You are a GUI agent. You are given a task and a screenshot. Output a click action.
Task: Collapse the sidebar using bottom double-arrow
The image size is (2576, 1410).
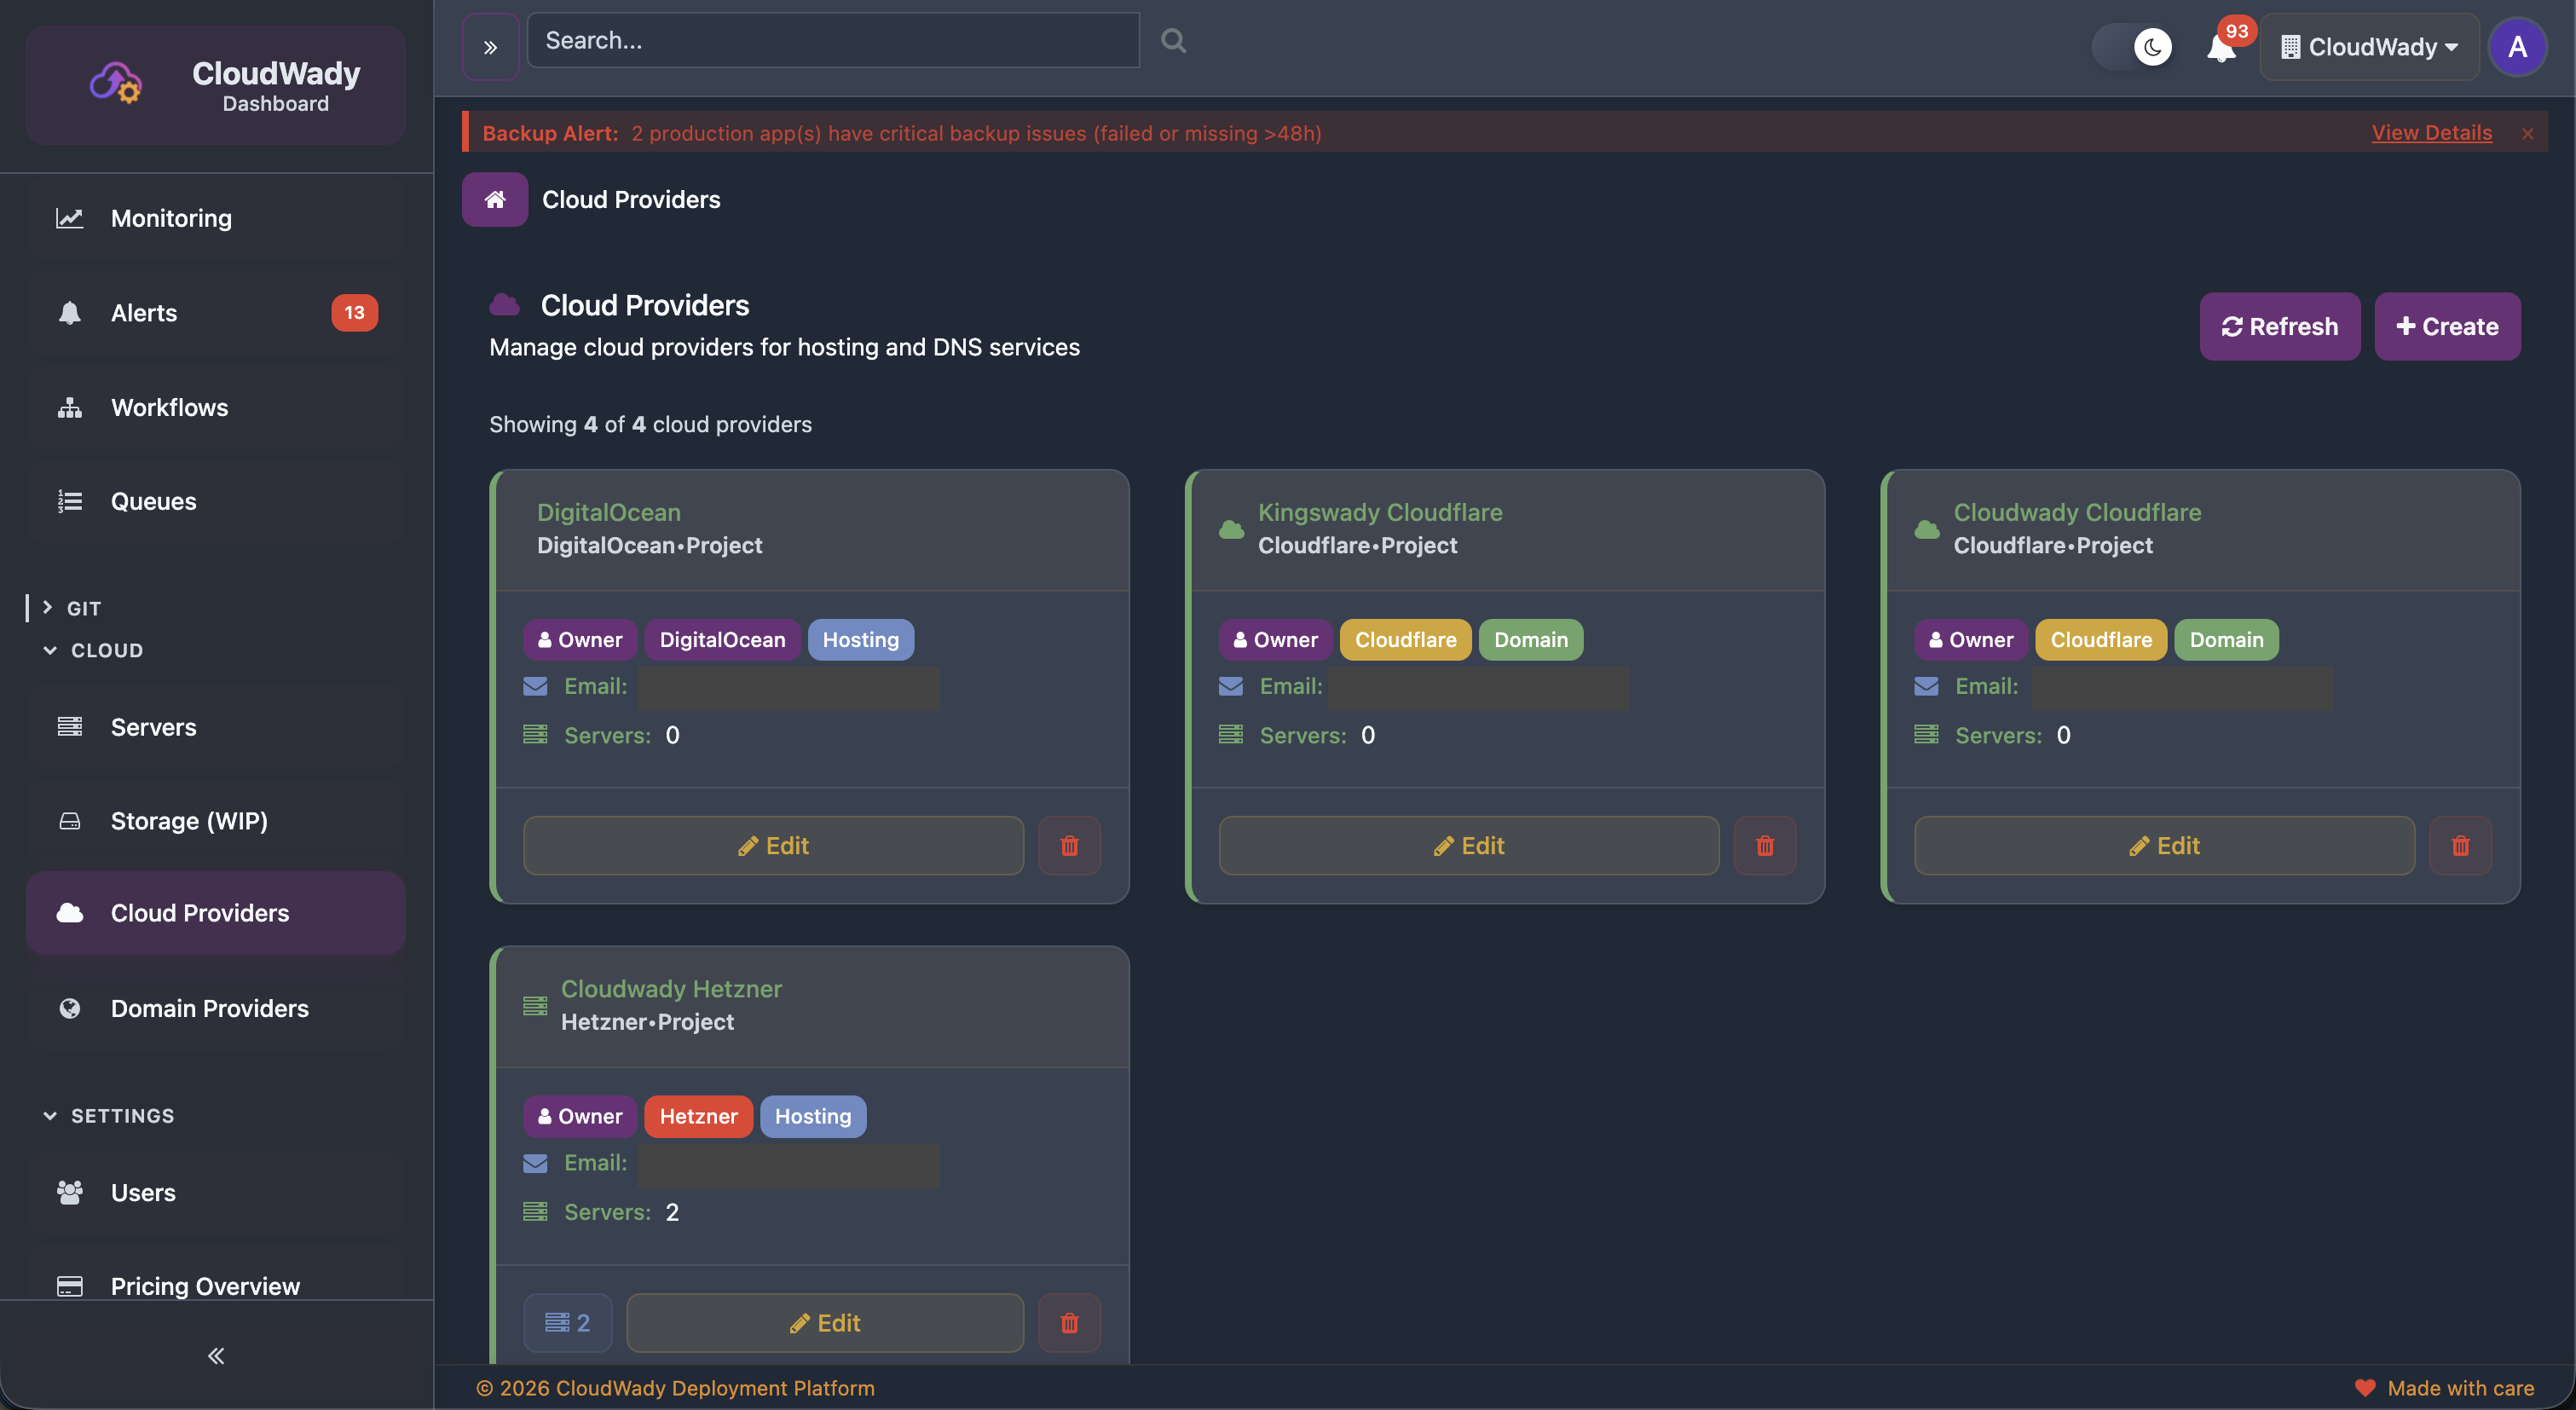[x=216, y=1355]
